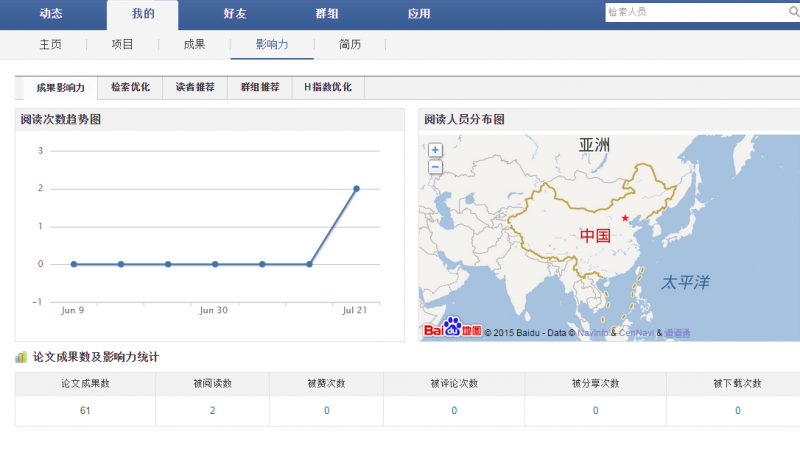800x464 pixels.
Task: Click the 阅读人员分布图 panel title
Action: (x=464, y=119)
